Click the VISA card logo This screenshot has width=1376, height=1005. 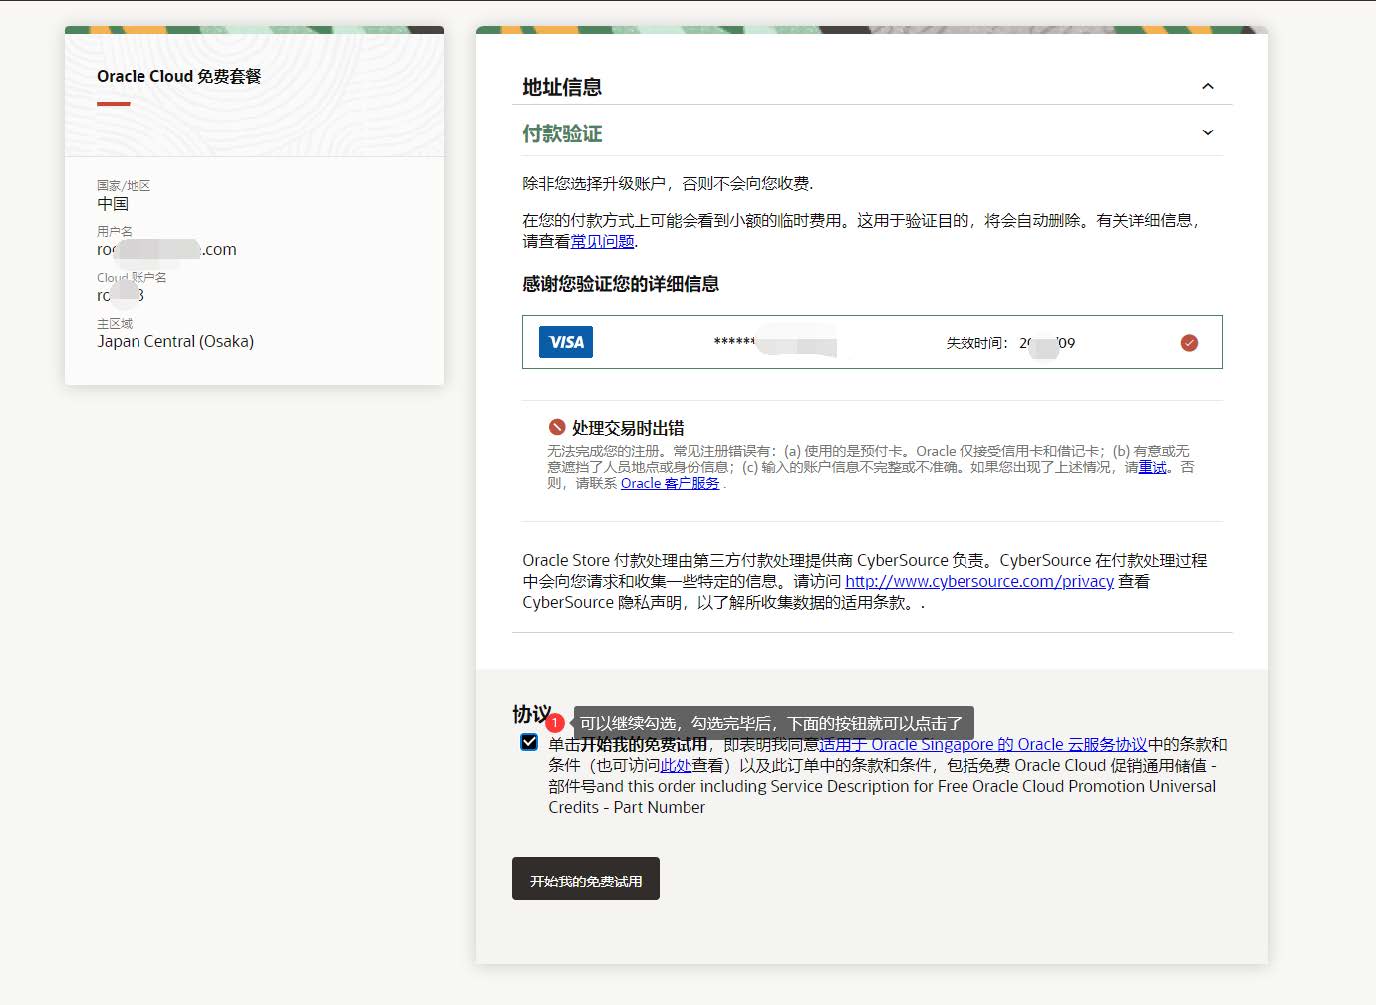[x=566, y=342]
